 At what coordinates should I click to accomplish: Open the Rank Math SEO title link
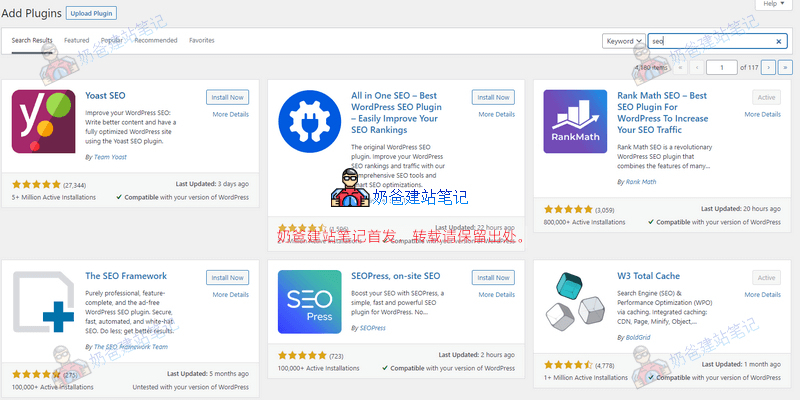coord(663,113)
